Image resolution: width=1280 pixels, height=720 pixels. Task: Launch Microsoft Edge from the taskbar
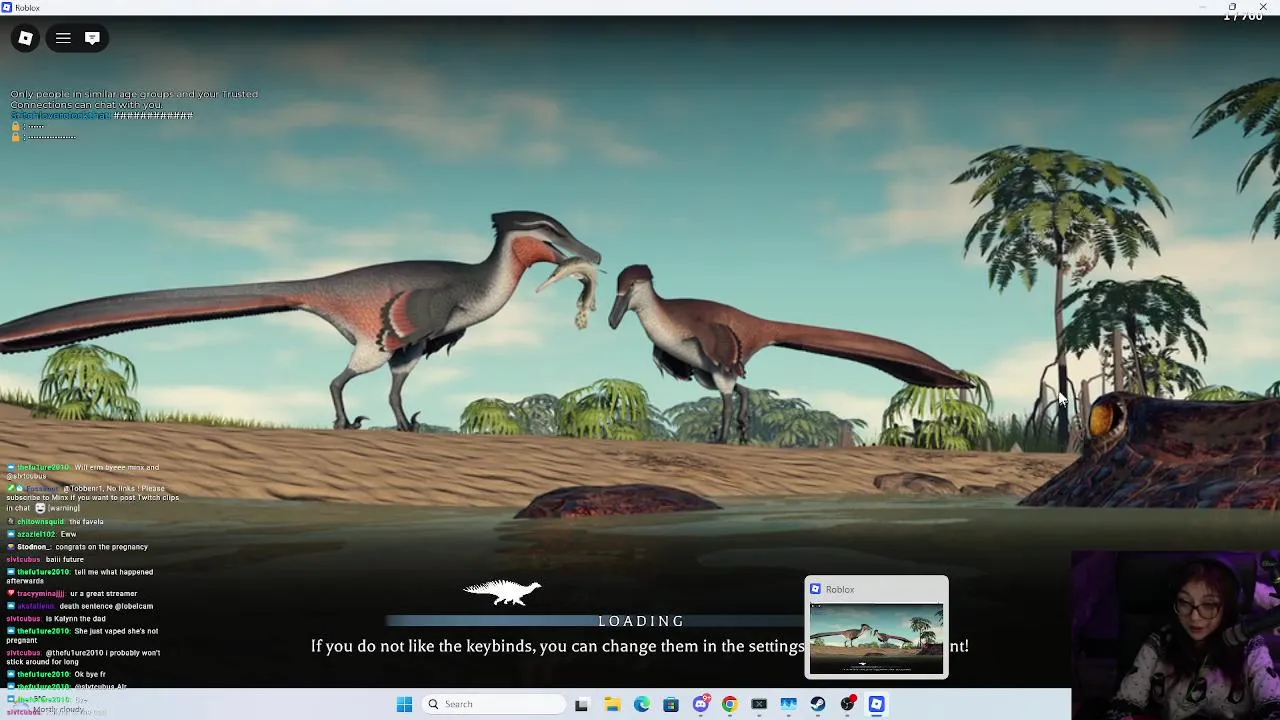tap(642, 704)
